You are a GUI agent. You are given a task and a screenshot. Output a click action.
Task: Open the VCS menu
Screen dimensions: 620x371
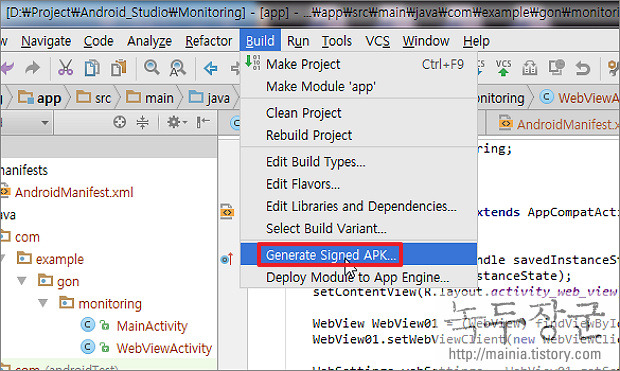377,41
